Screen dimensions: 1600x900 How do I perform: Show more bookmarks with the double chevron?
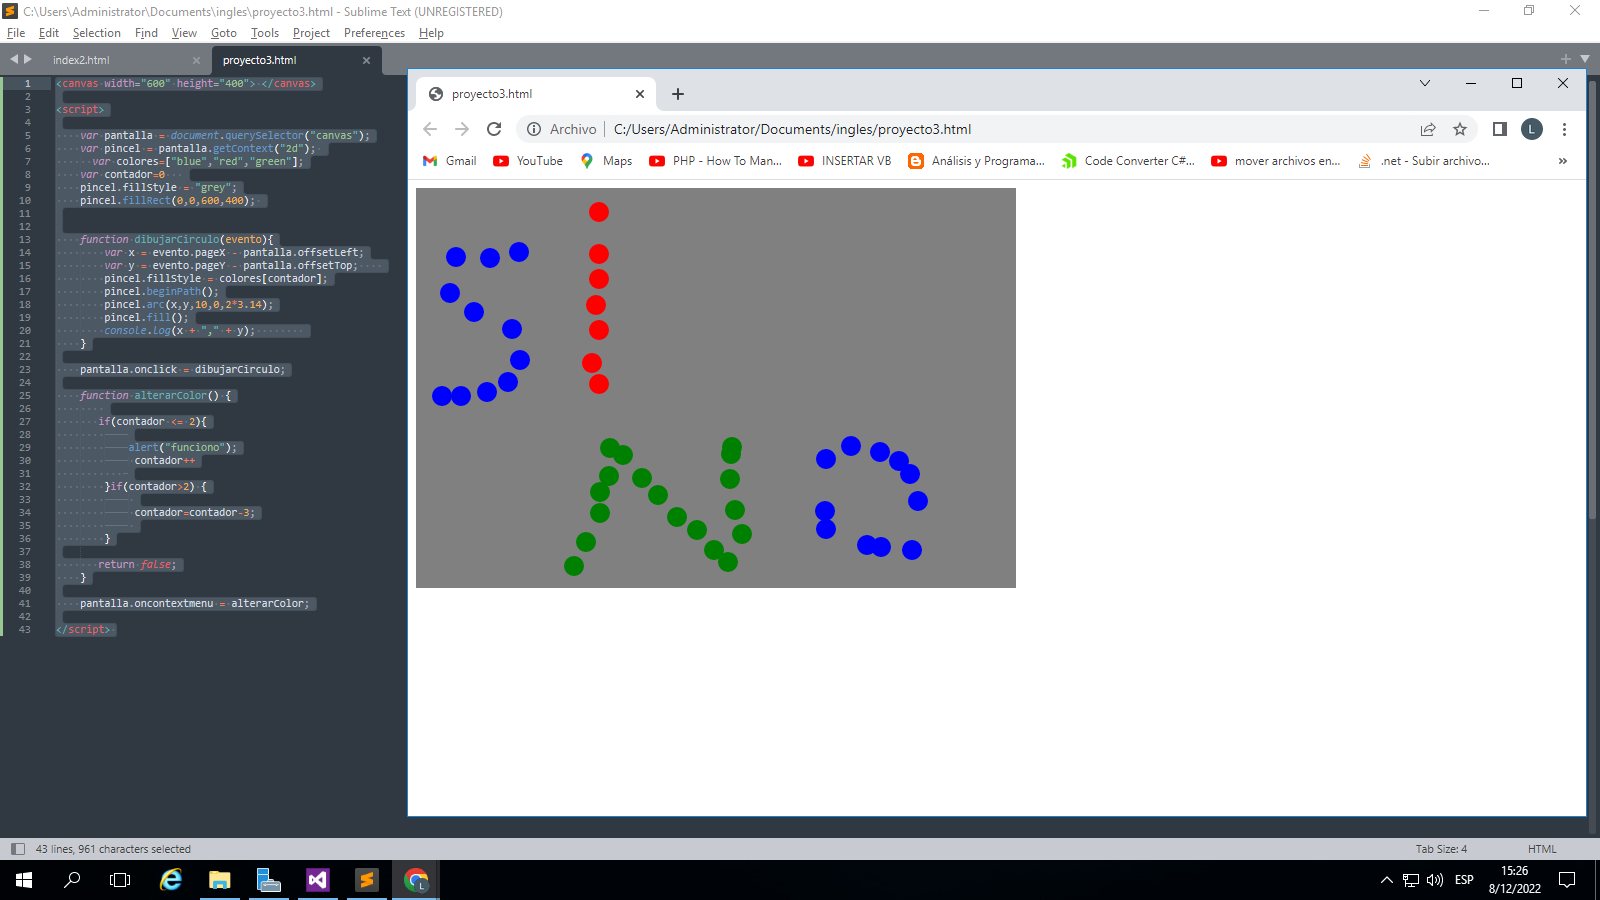[1563, 161]
